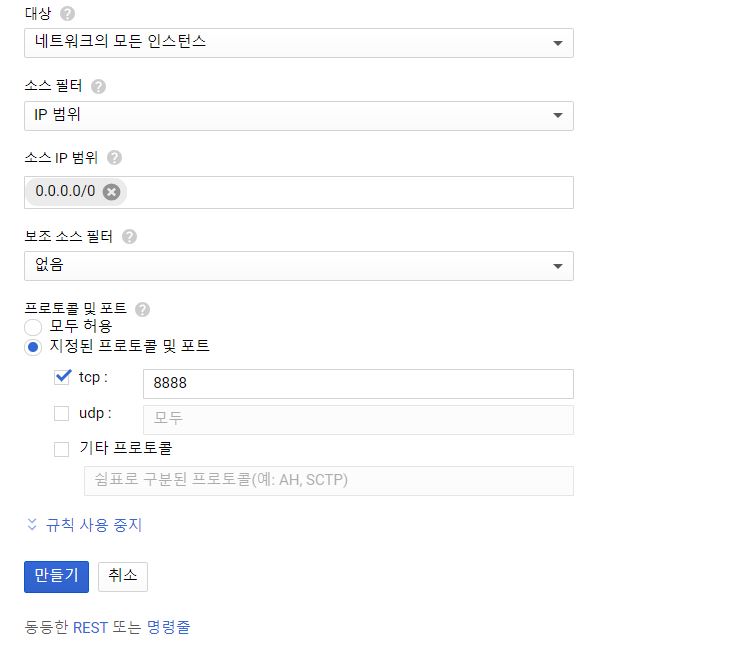Click the tcp port field containing 8888
742x645 pixels.
tap(358, 384)
